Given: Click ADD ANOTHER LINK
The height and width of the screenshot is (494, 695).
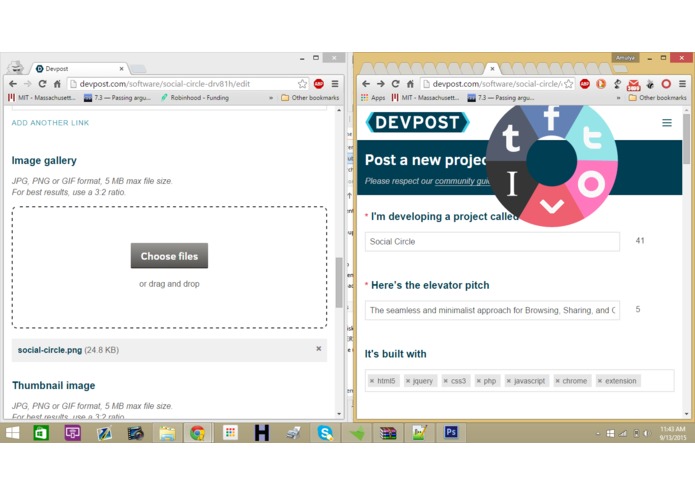Looking at the screenshot, I should 50,123.
